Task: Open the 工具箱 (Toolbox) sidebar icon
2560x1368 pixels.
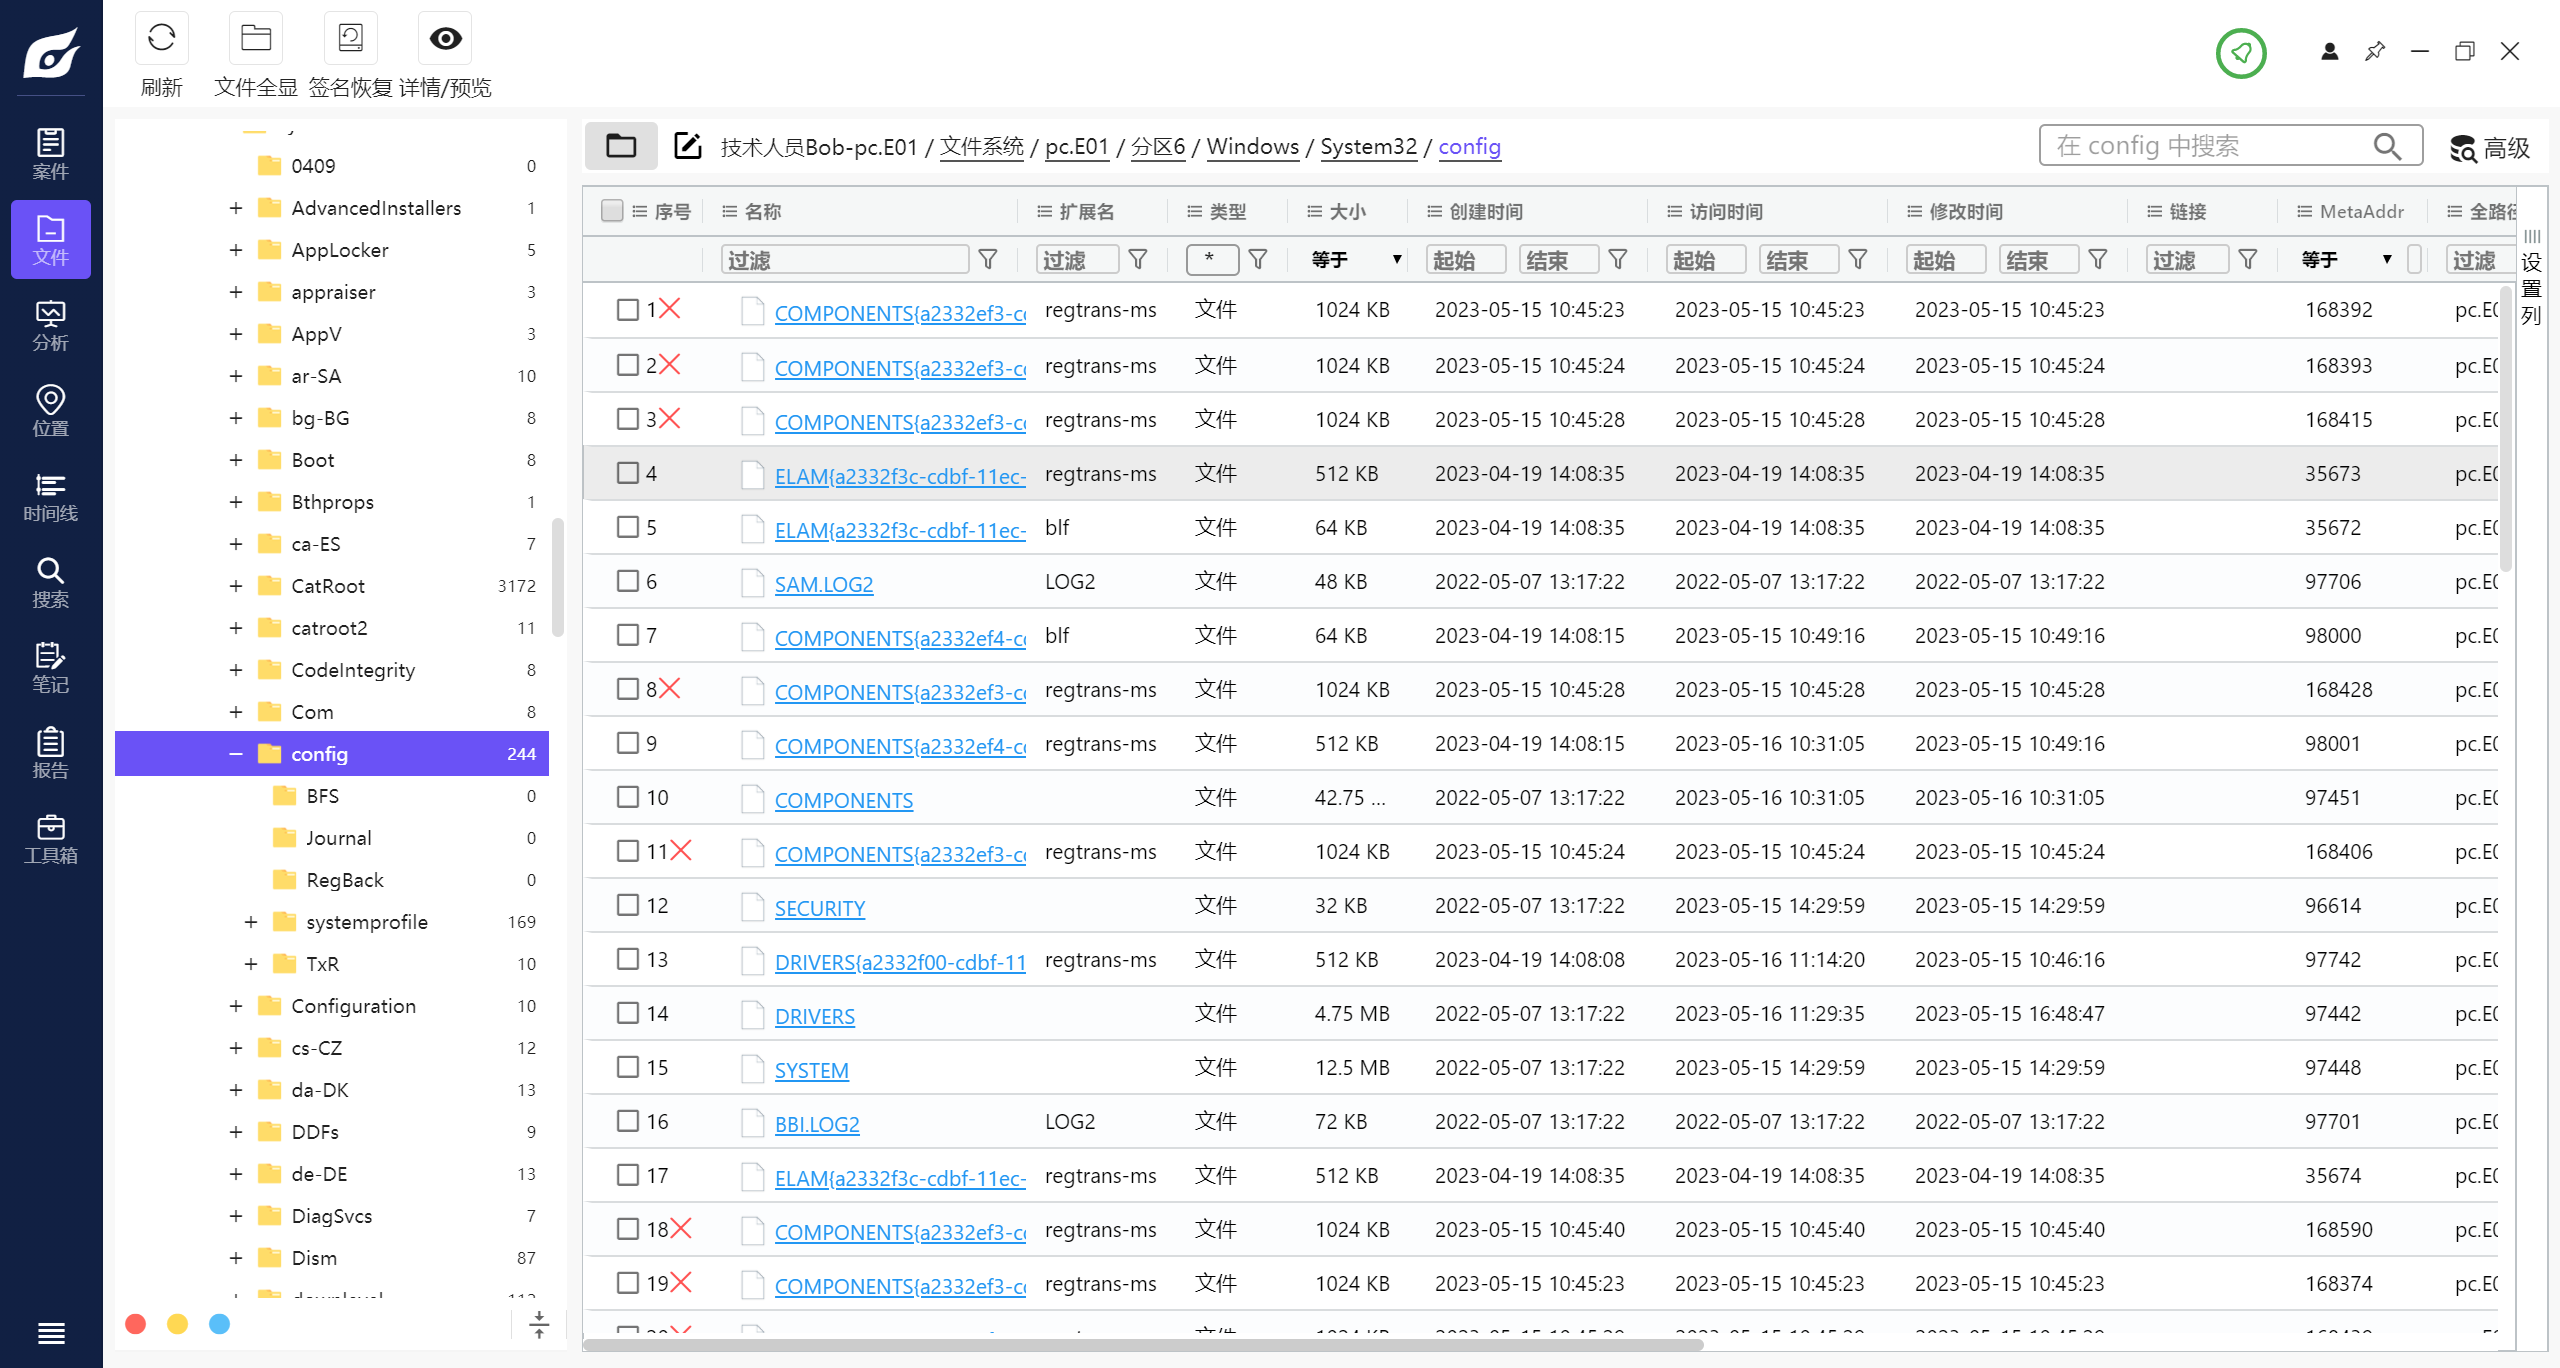Action: tap(50, 837)
